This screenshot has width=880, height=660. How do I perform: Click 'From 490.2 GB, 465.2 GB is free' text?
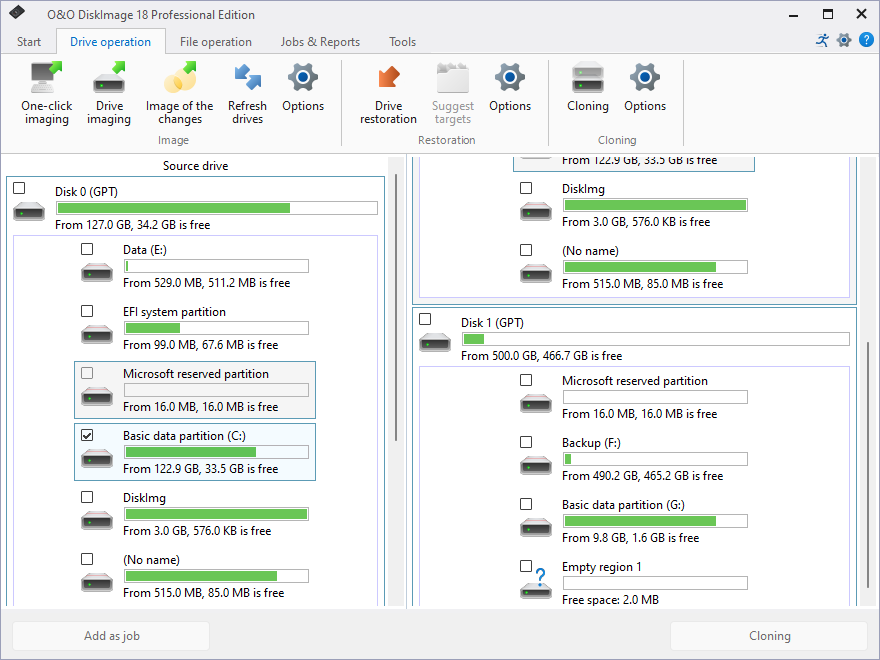[x=642, y=475]
